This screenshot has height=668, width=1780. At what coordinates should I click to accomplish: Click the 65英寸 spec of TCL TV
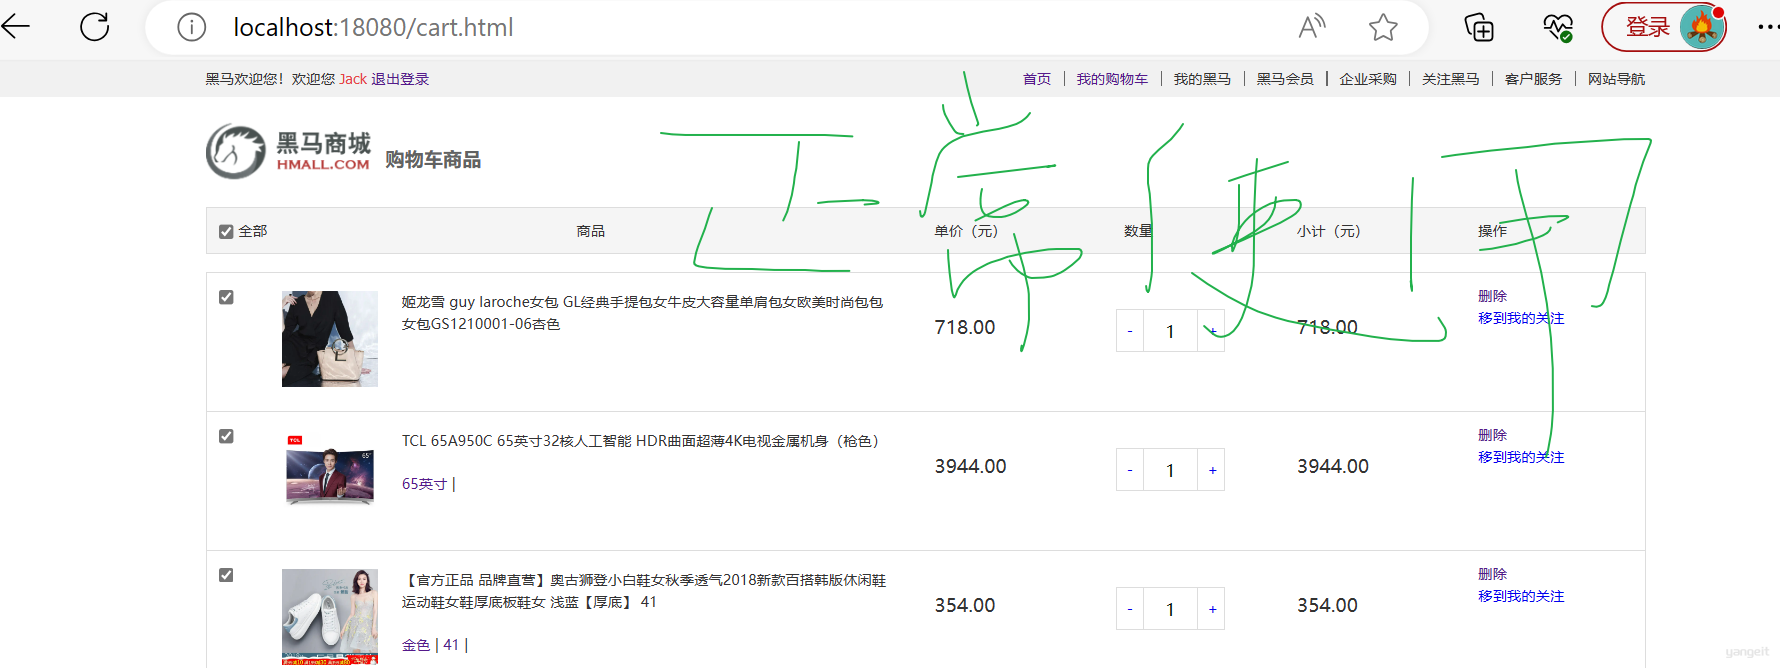[x=425, y=484]
